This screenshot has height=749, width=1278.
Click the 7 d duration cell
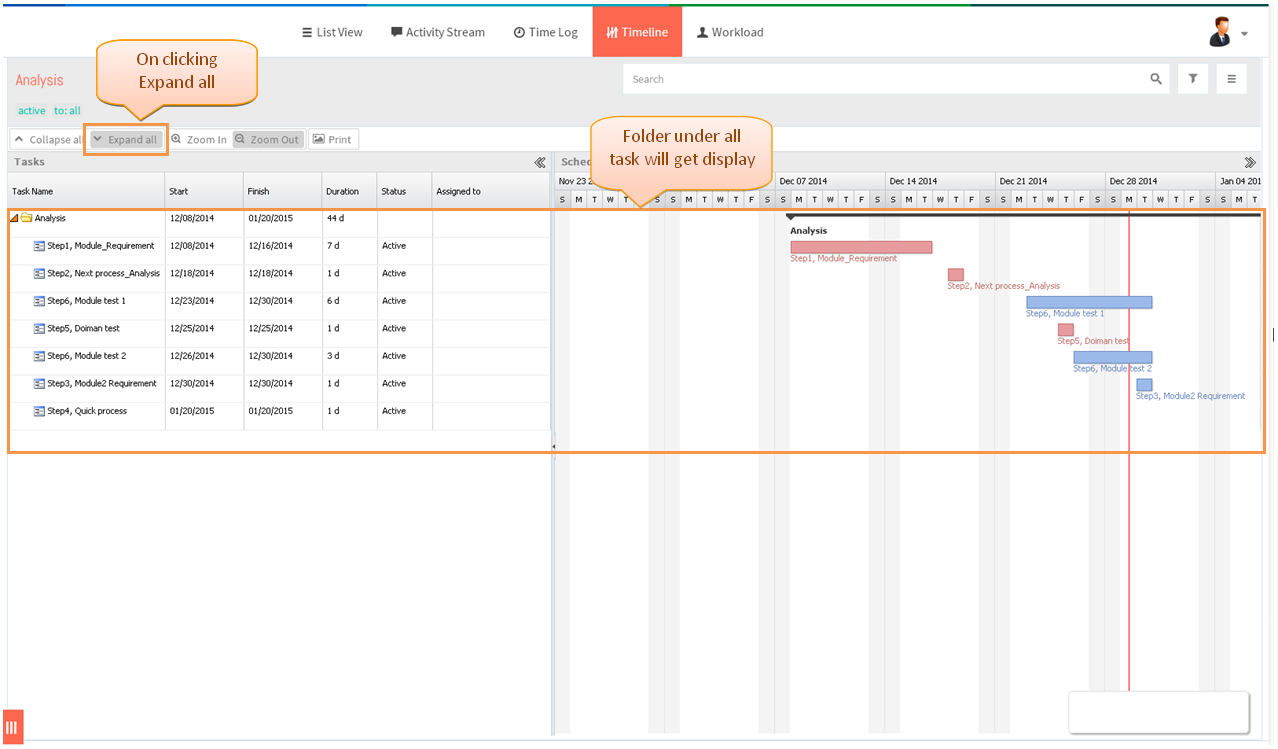[333, 246]
